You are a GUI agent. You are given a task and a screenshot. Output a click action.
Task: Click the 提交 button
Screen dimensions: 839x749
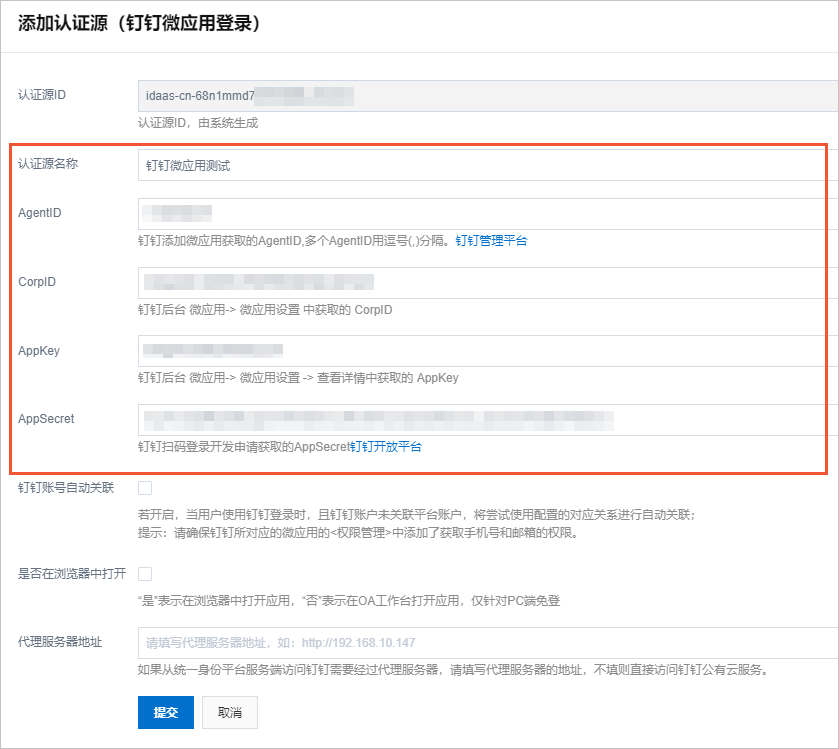click(x=166, y=712)
